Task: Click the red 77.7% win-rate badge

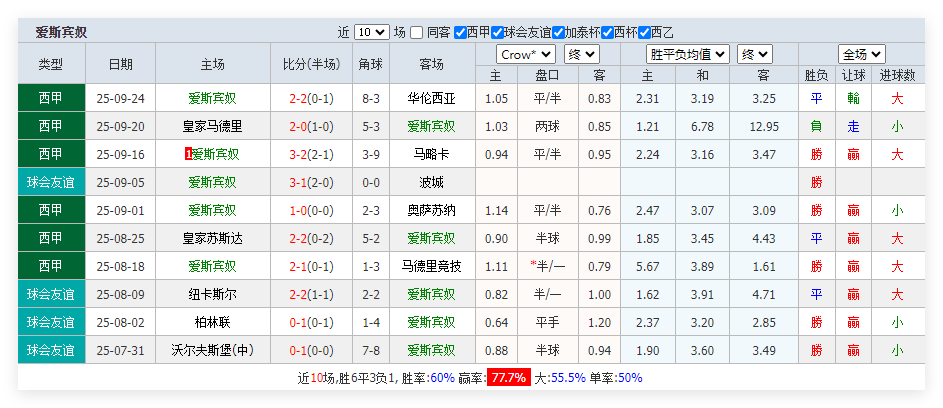Action: tap(508, 378)
